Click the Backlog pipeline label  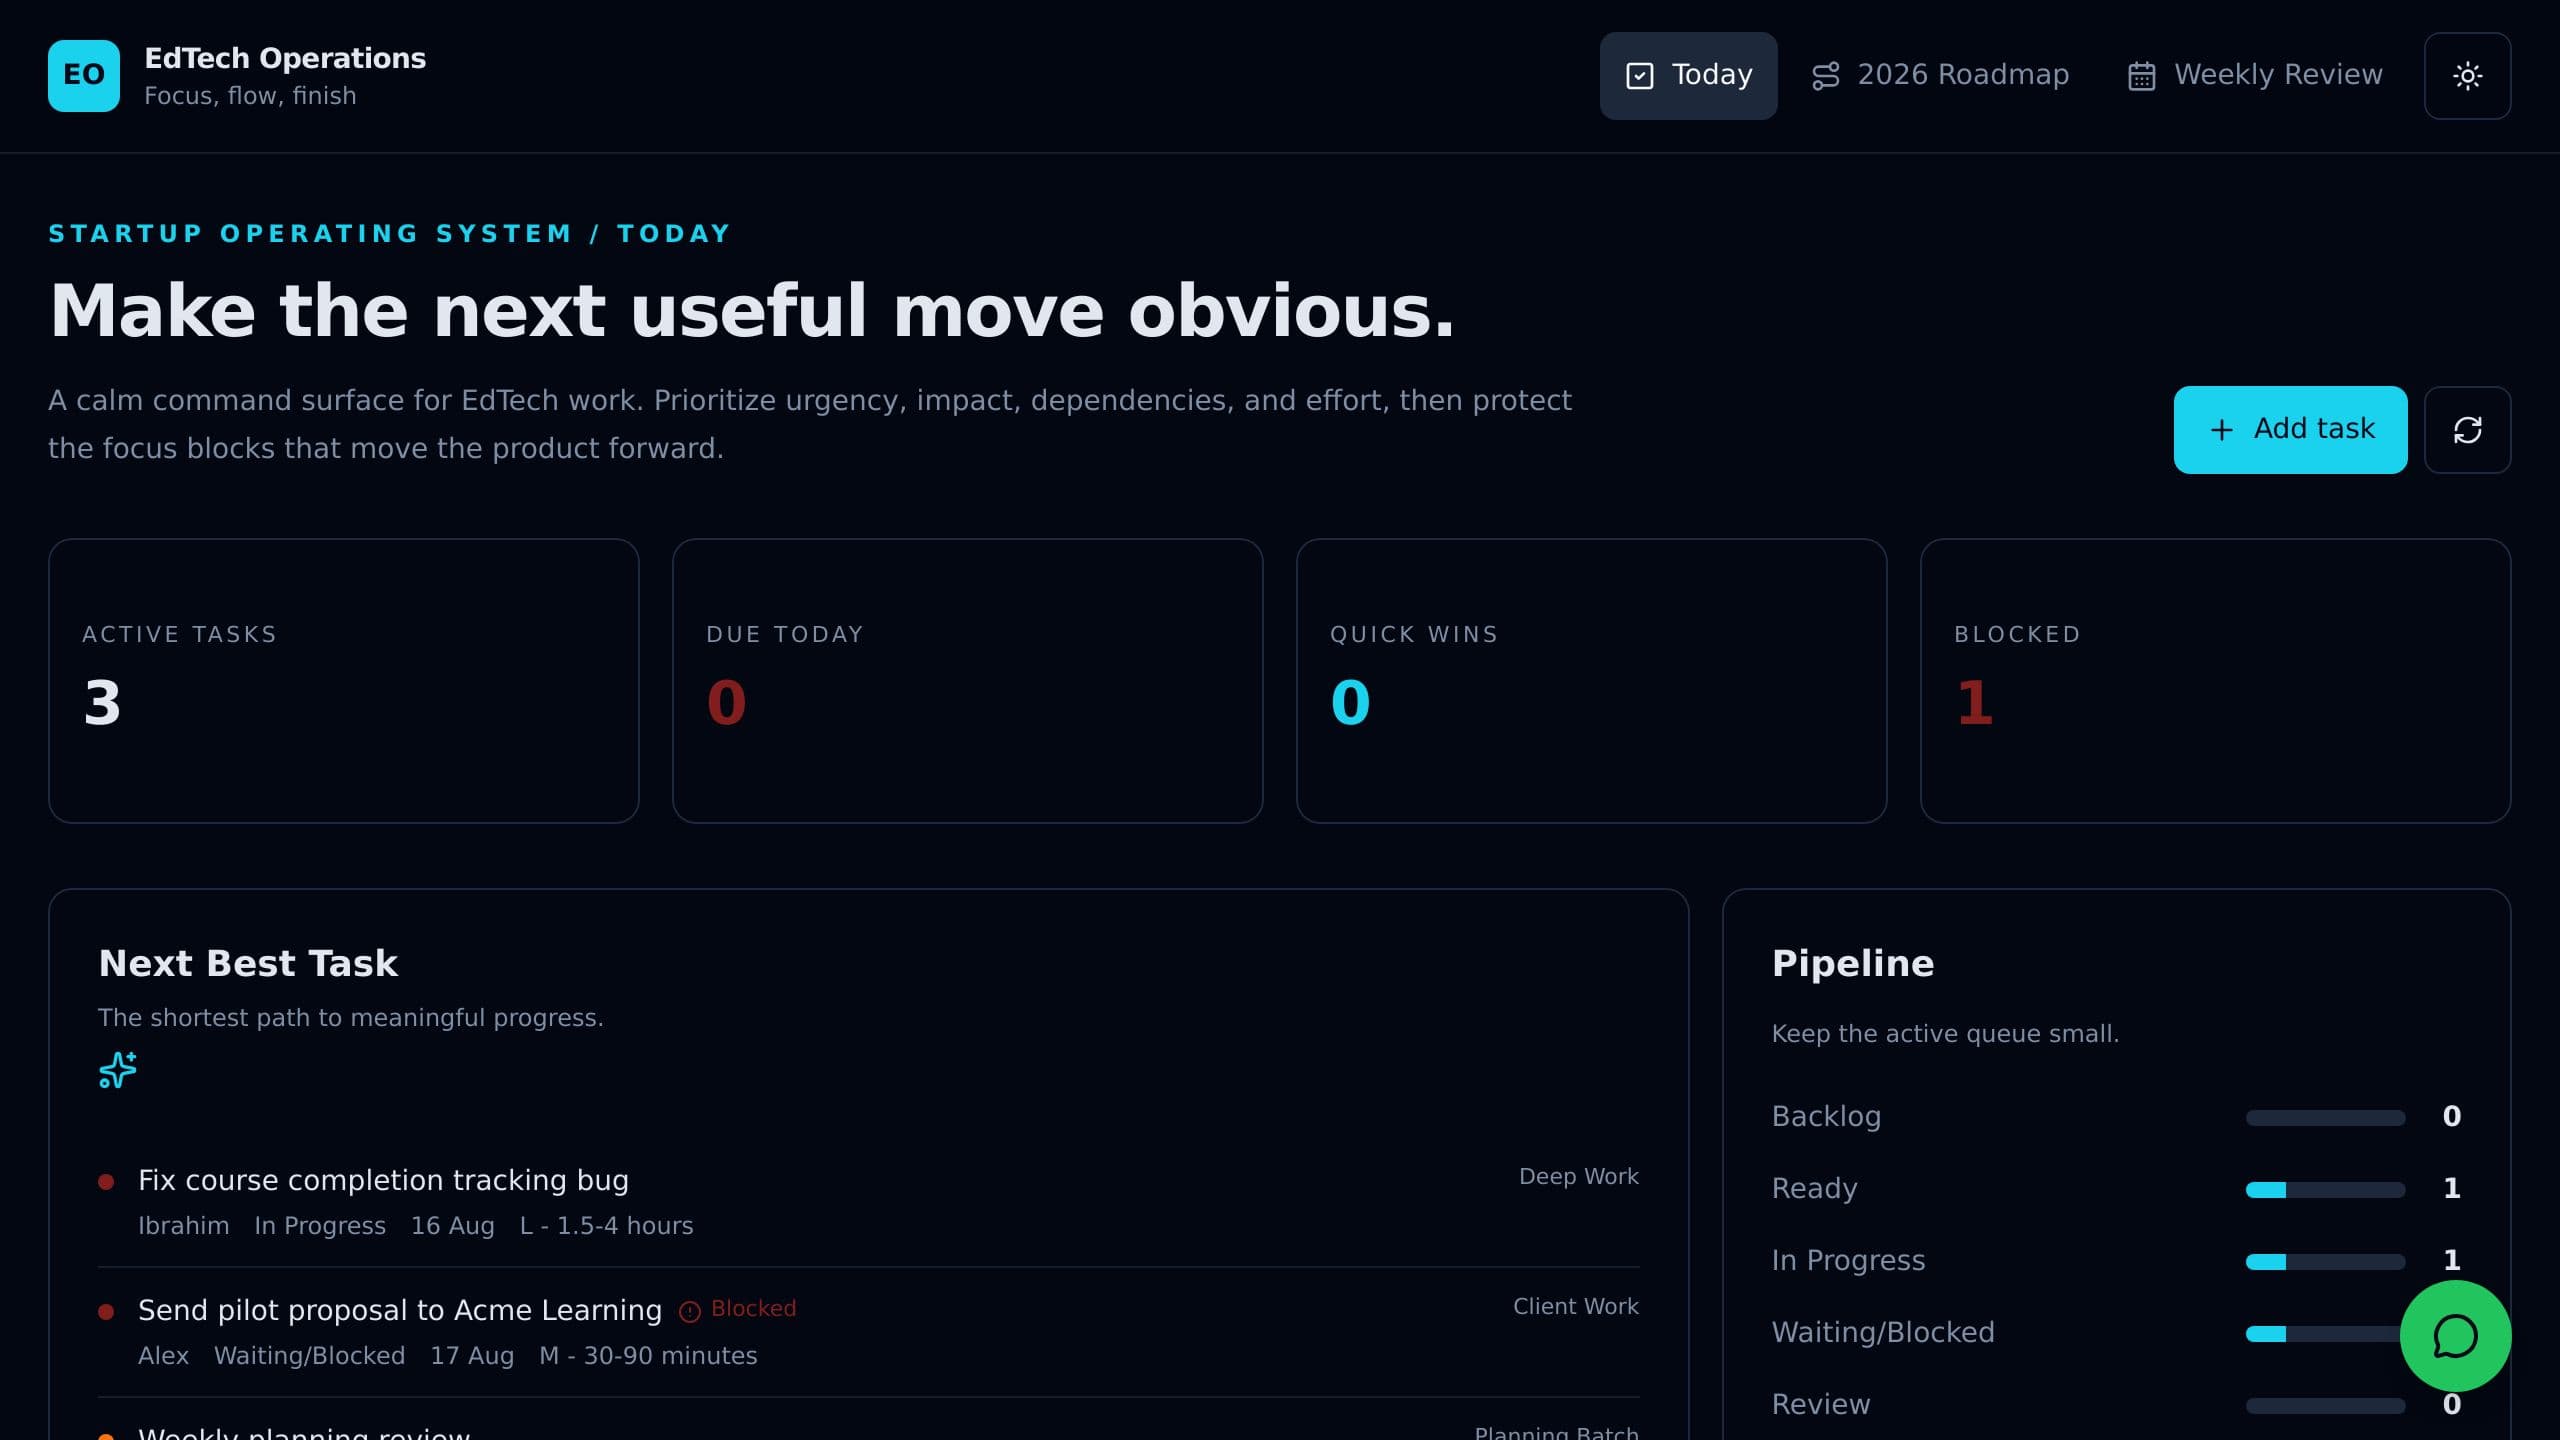[1826, 1116]
